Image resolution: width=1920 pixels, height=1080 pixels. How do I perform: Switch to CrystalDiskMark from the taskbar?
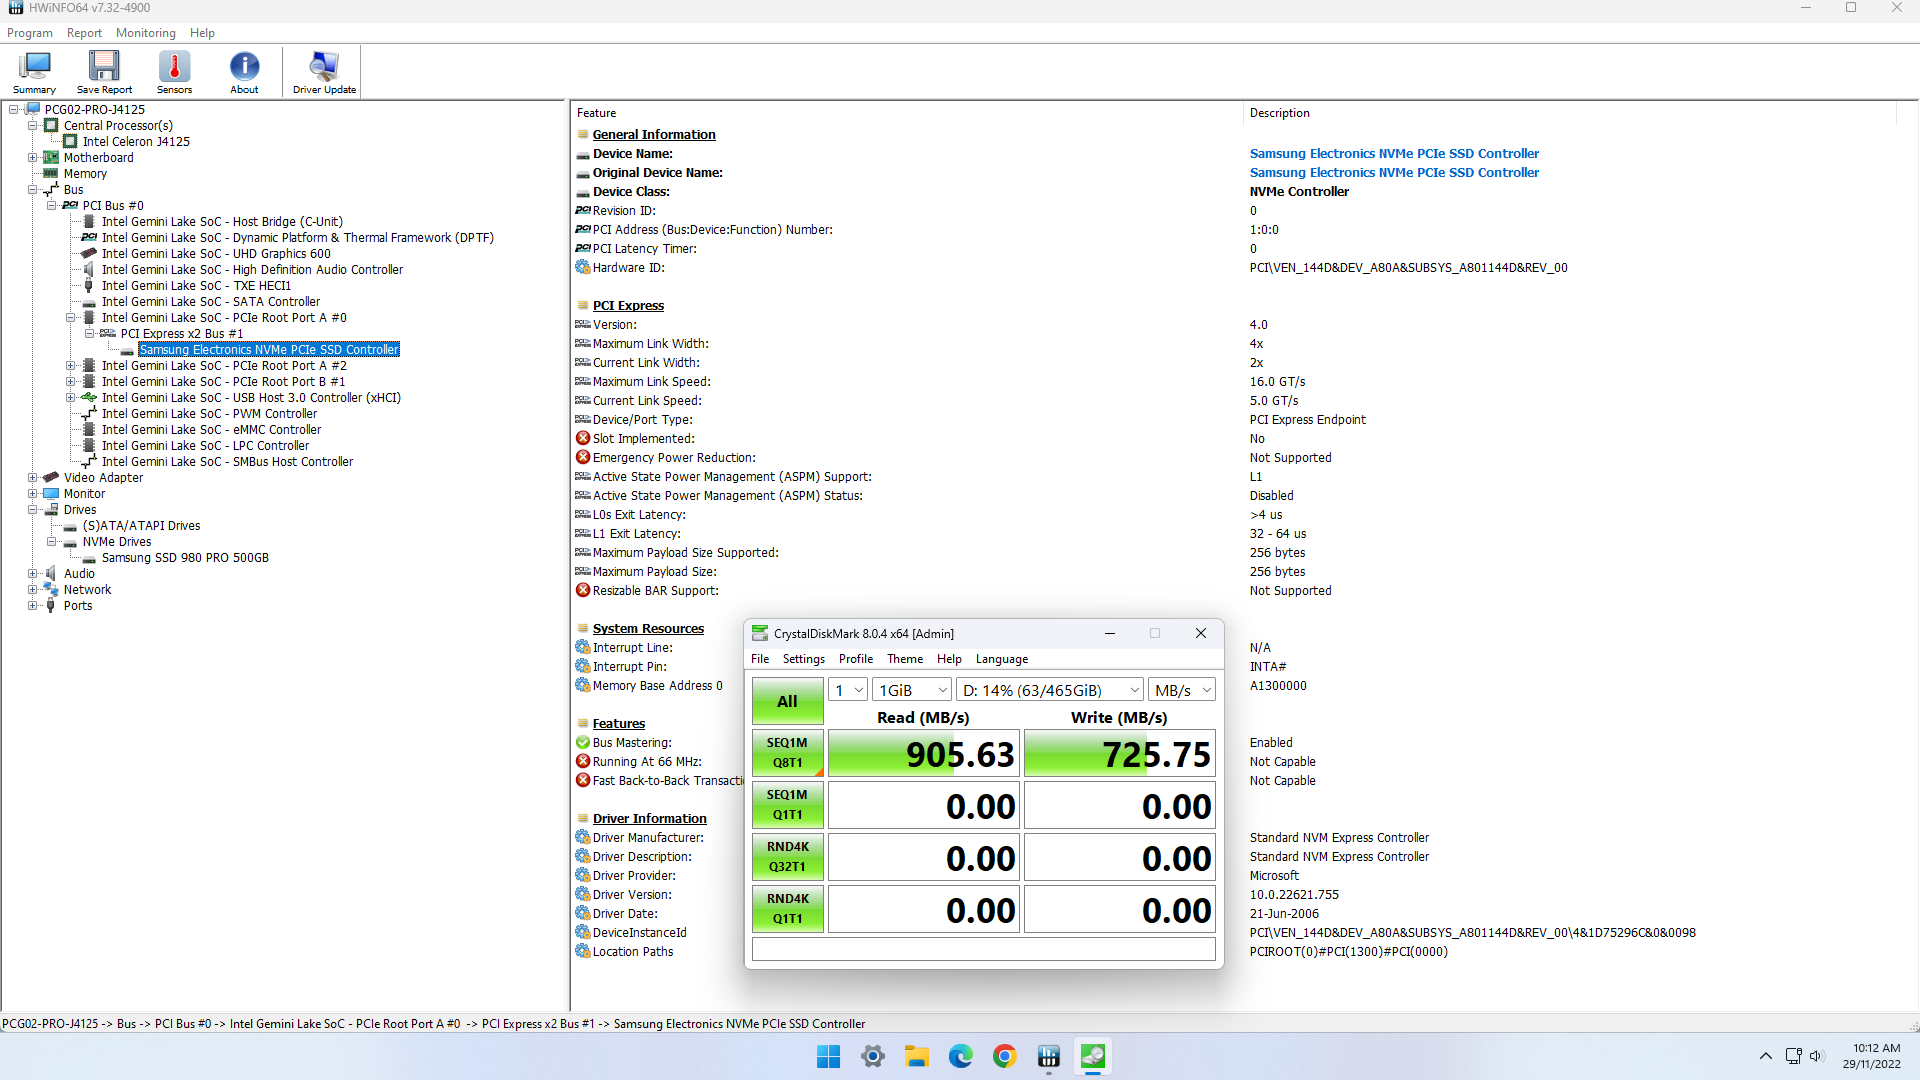(x=1092, y=1056)
